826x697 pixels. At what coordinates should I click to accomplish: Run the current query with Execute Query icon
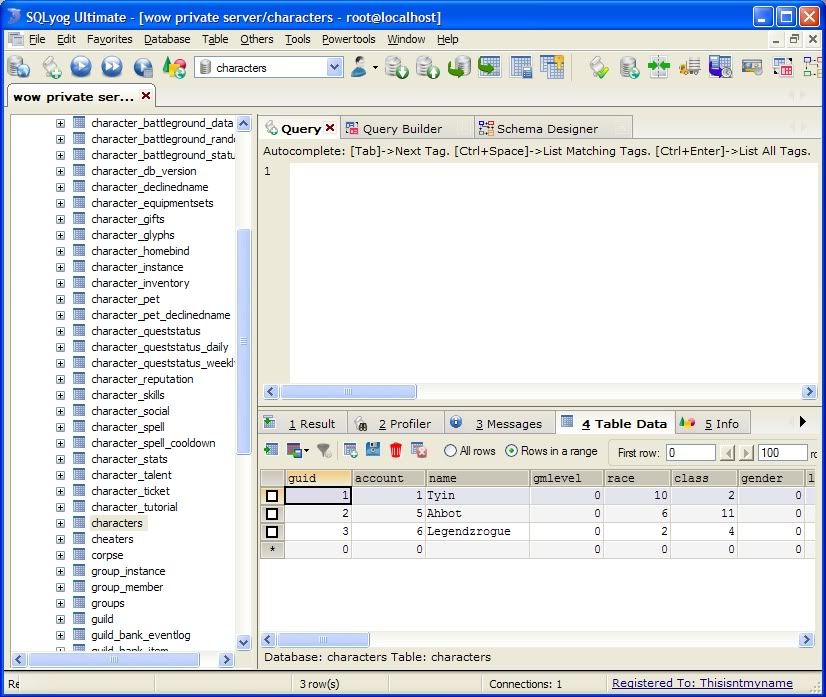pos(81,67)
